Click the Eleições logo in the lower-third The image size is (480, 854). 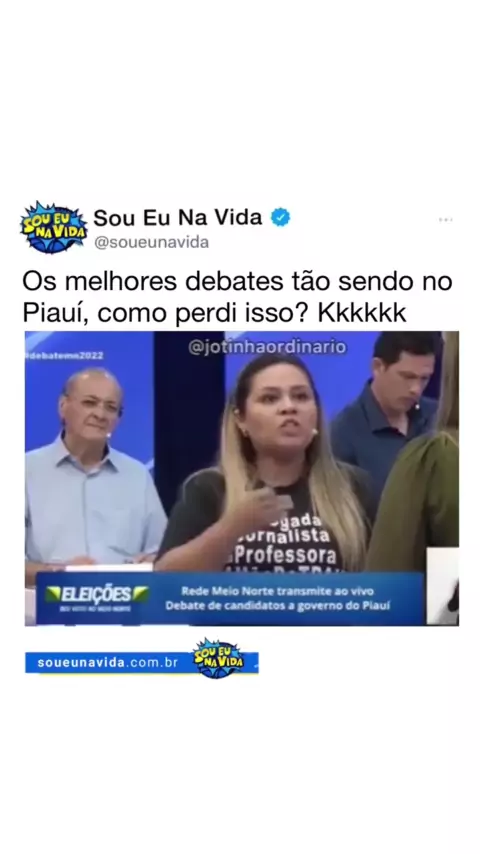97,594
